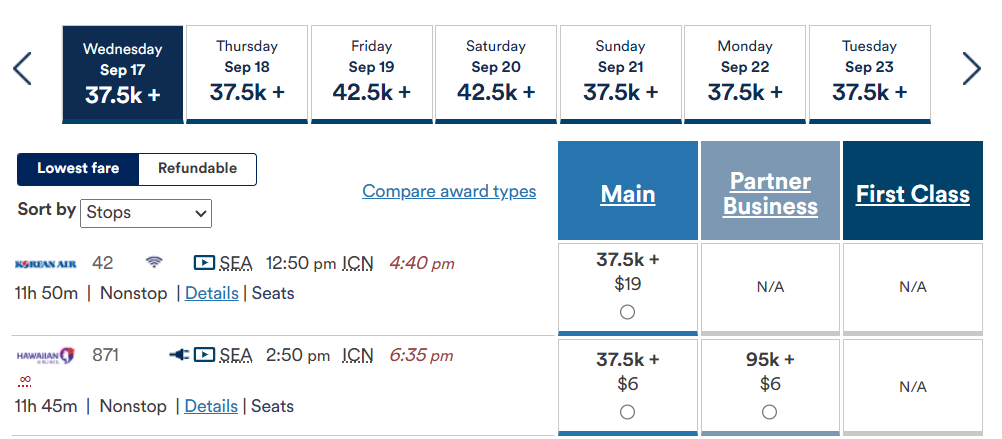Show later dates with right arrow

point(971,68)
